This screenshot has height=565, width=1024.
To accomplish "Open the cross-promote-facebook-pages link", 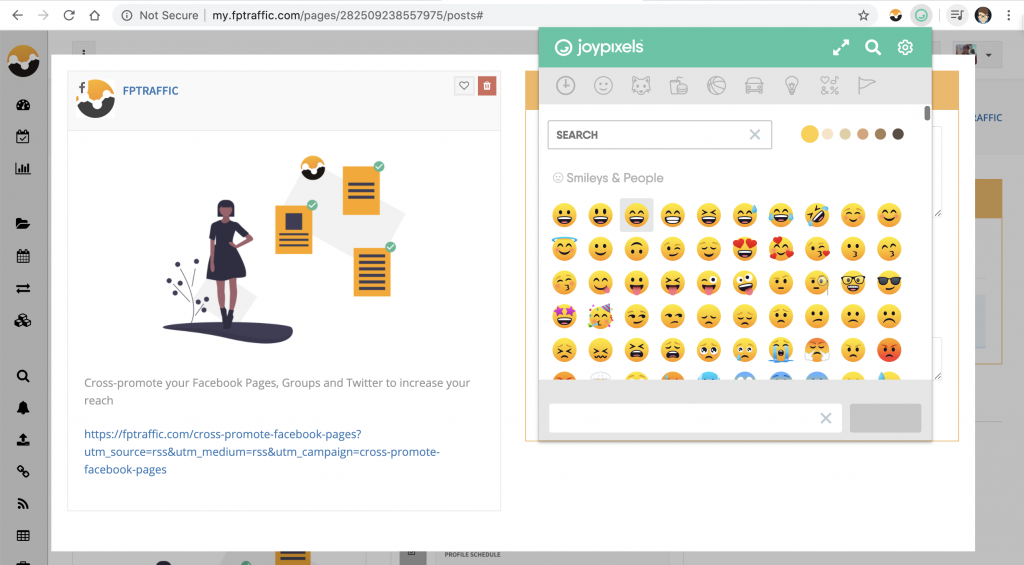I will pyautogui.click(x=261, y=451).
